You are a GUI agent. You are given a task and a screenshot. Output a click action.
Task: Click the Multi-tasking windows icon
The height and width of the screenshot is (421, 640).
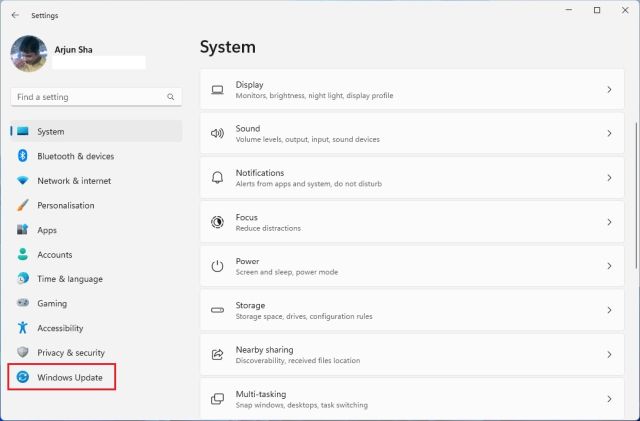(x=217, y=399)
